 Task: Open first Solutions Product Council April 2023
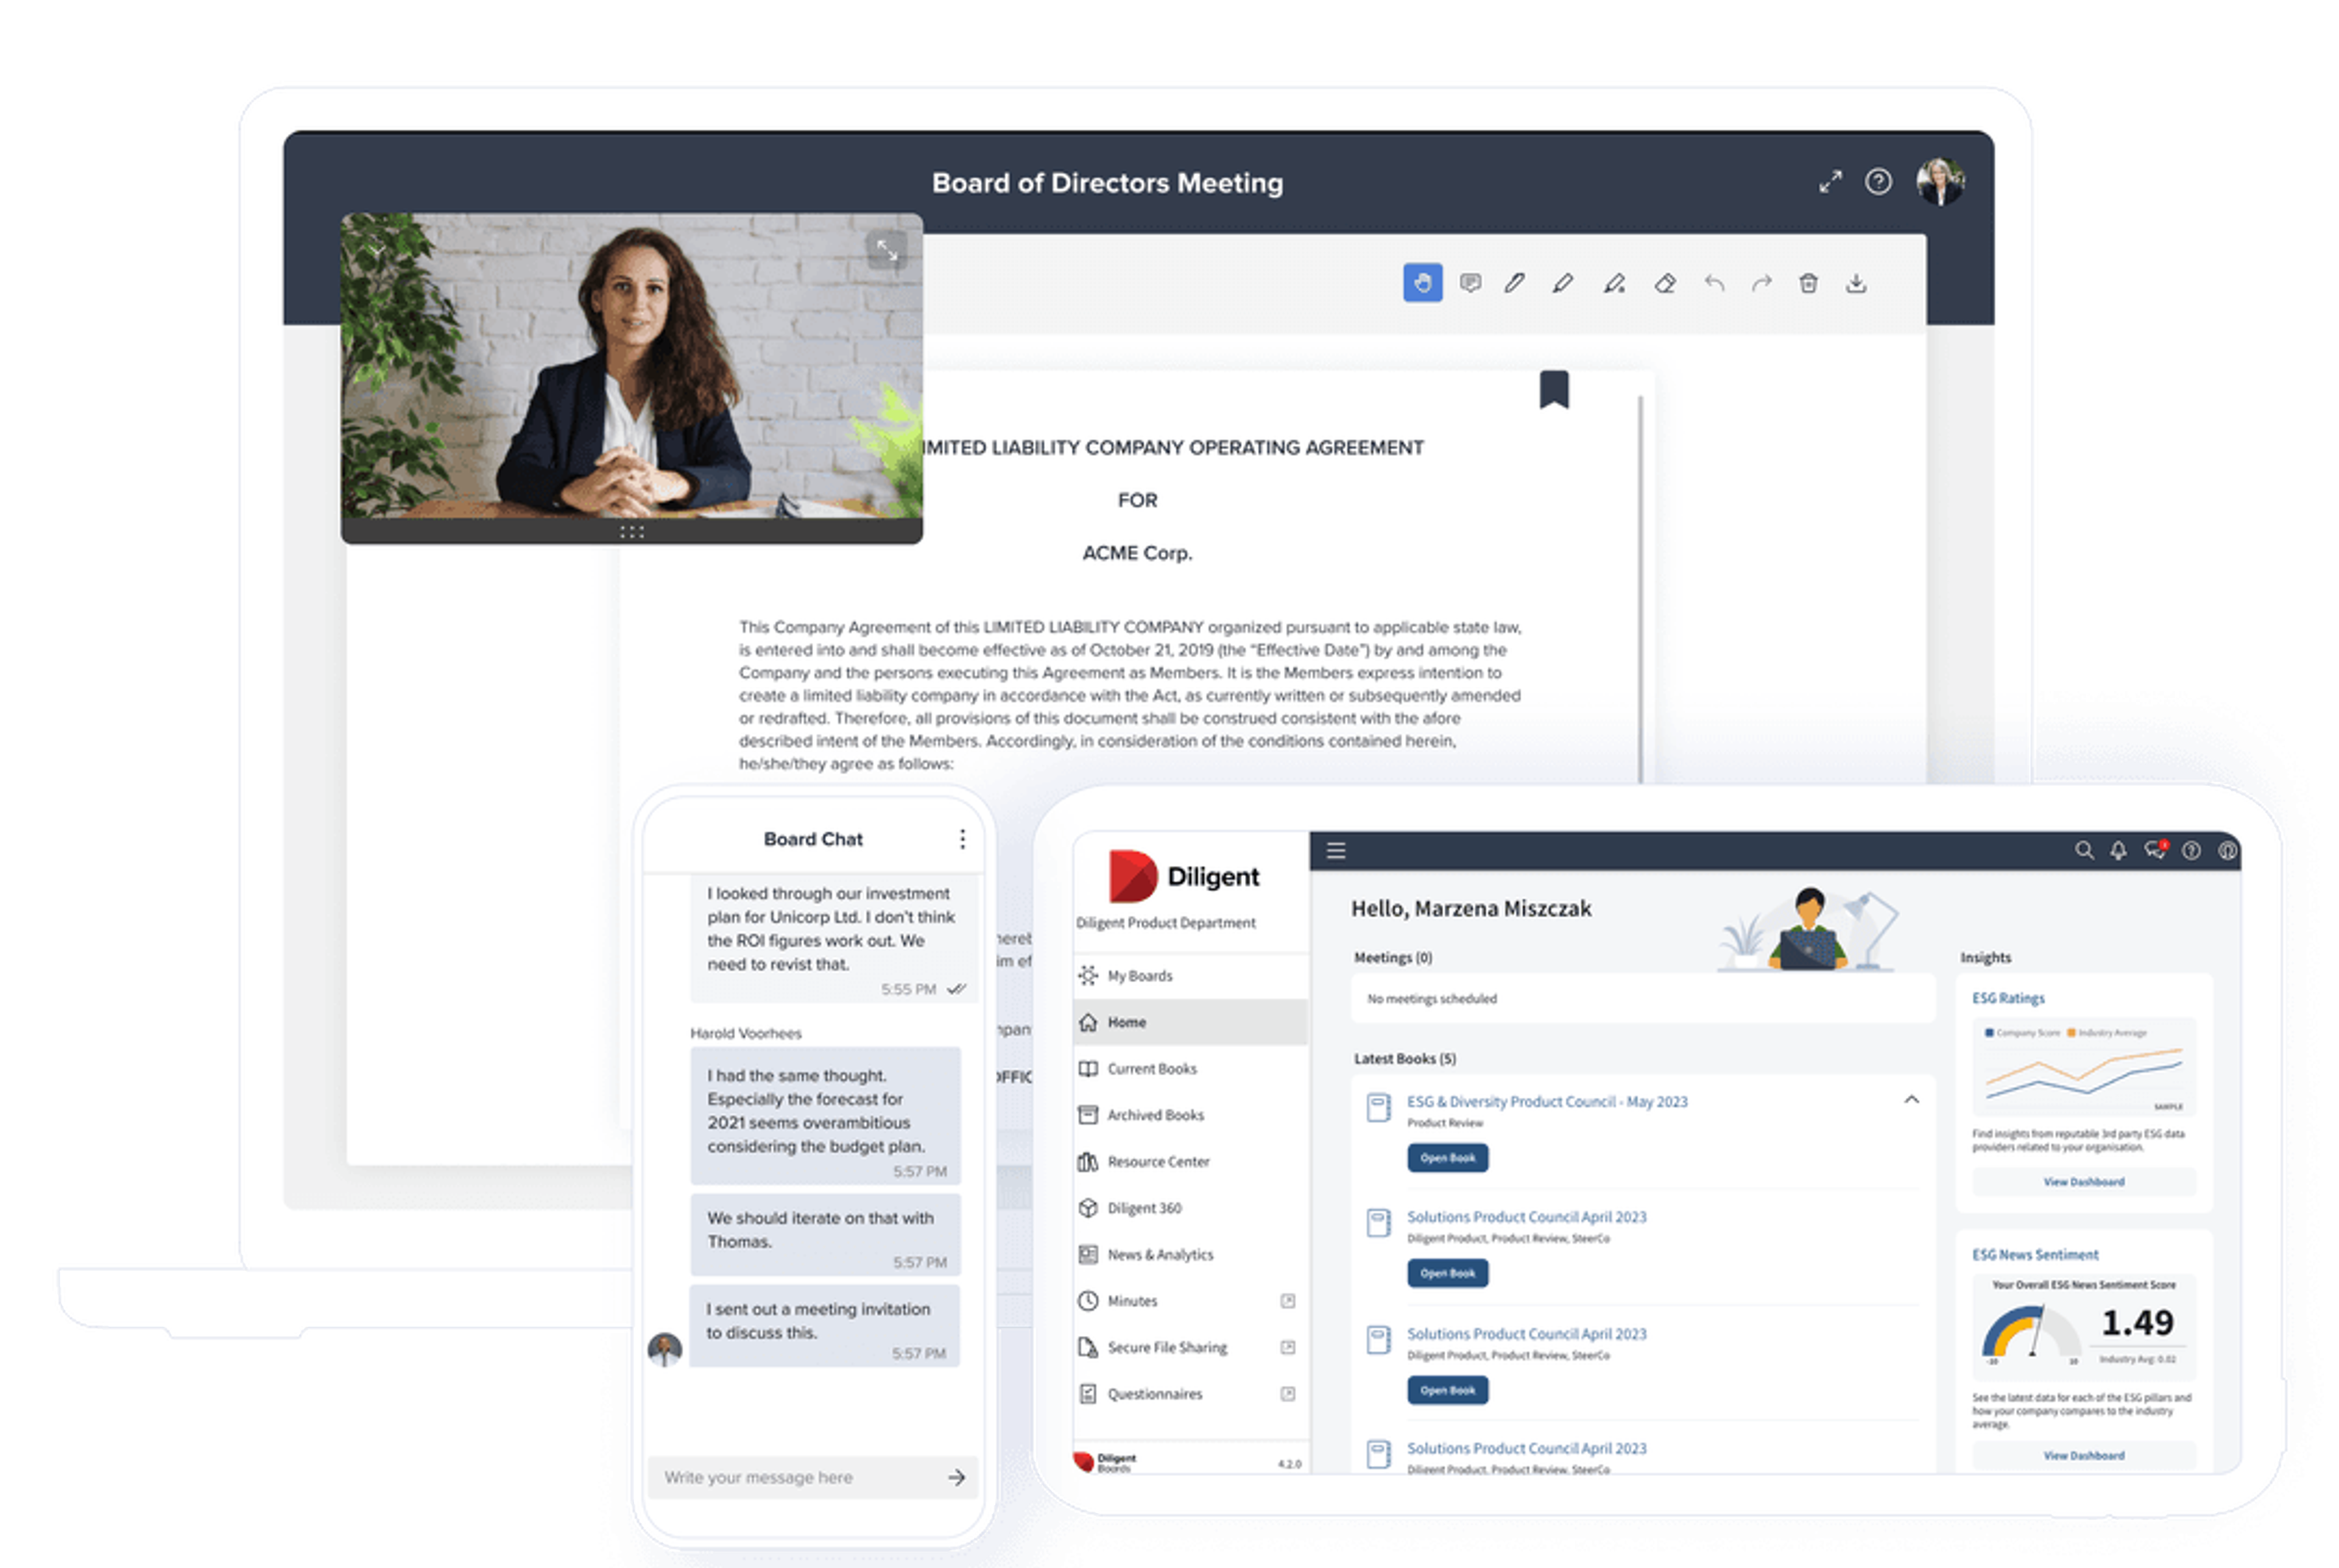click(x=1526, y=1218)
